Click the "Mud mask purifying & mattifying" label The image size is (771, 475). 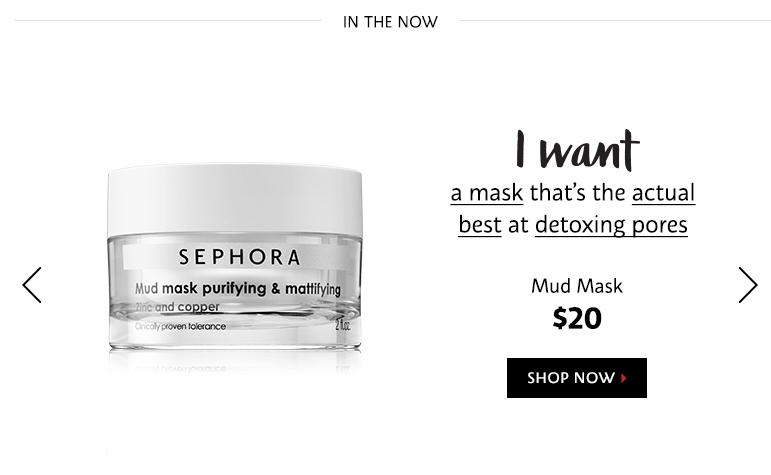(237, 289)
